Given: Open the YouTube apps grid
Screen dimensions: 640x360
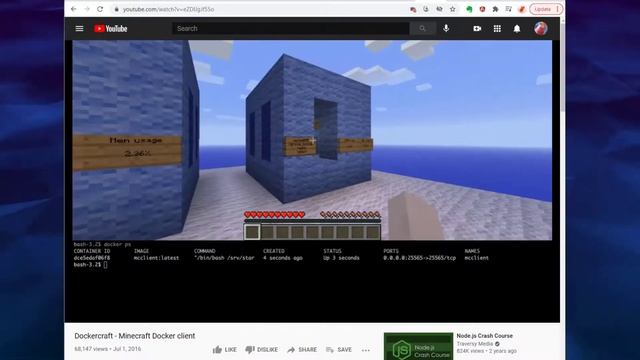Looking at the screenshot, I should coord(497,29).
